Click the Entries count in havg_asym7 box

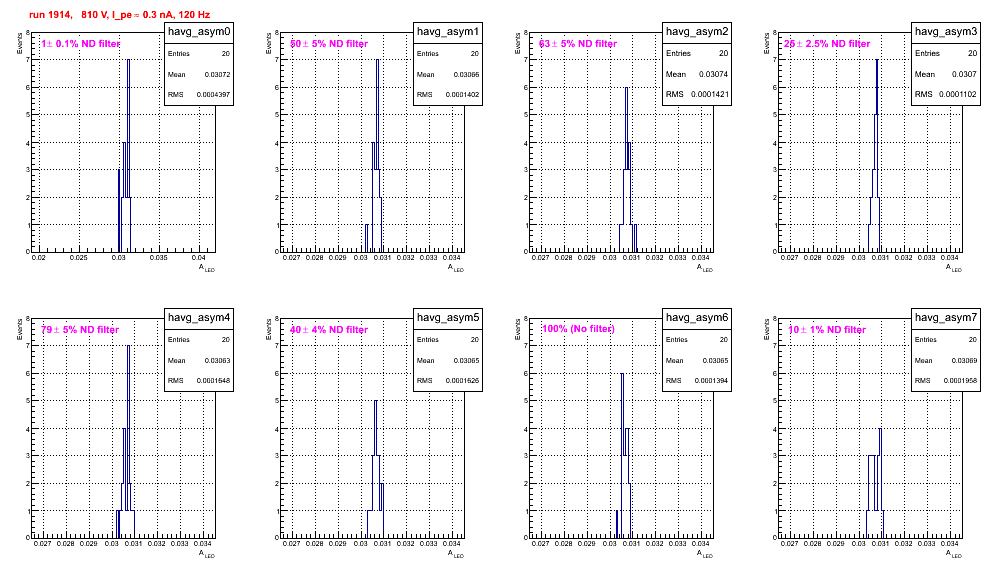(972, 340)
